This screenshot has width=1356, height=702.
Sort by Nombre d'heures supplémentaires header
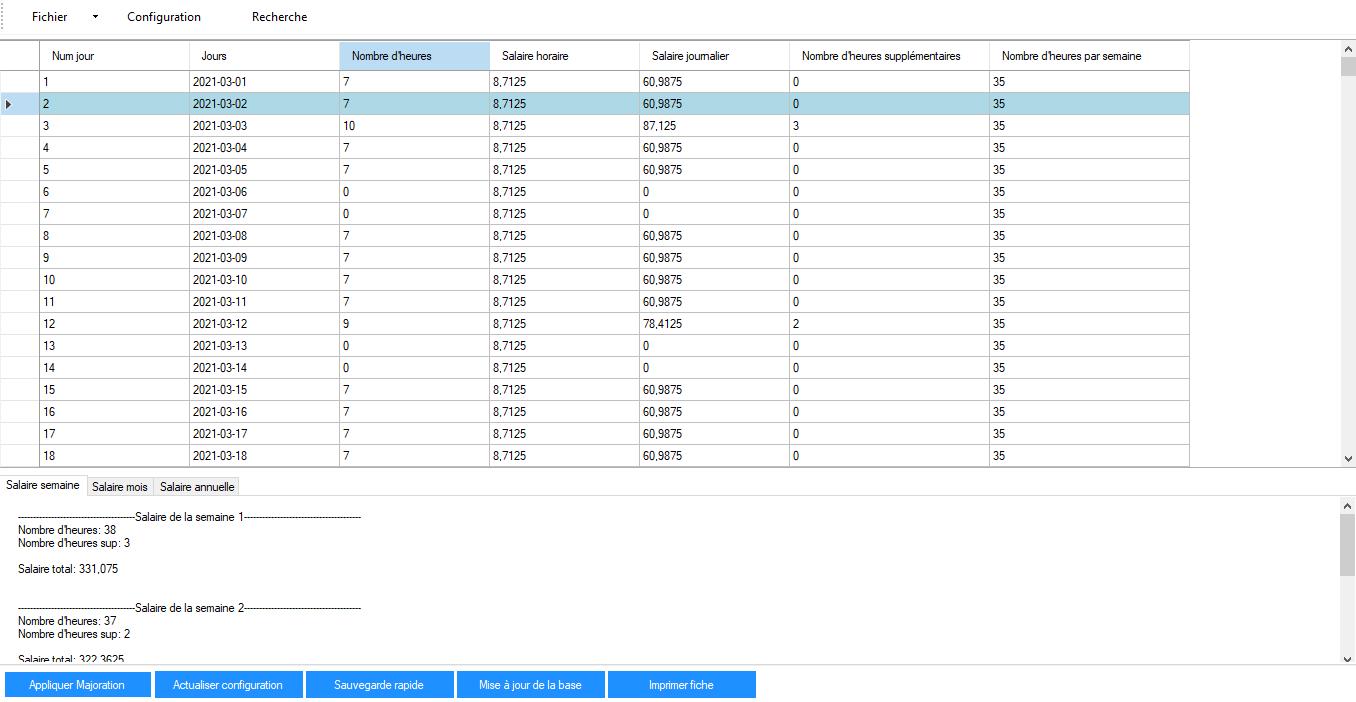(889, 56)
